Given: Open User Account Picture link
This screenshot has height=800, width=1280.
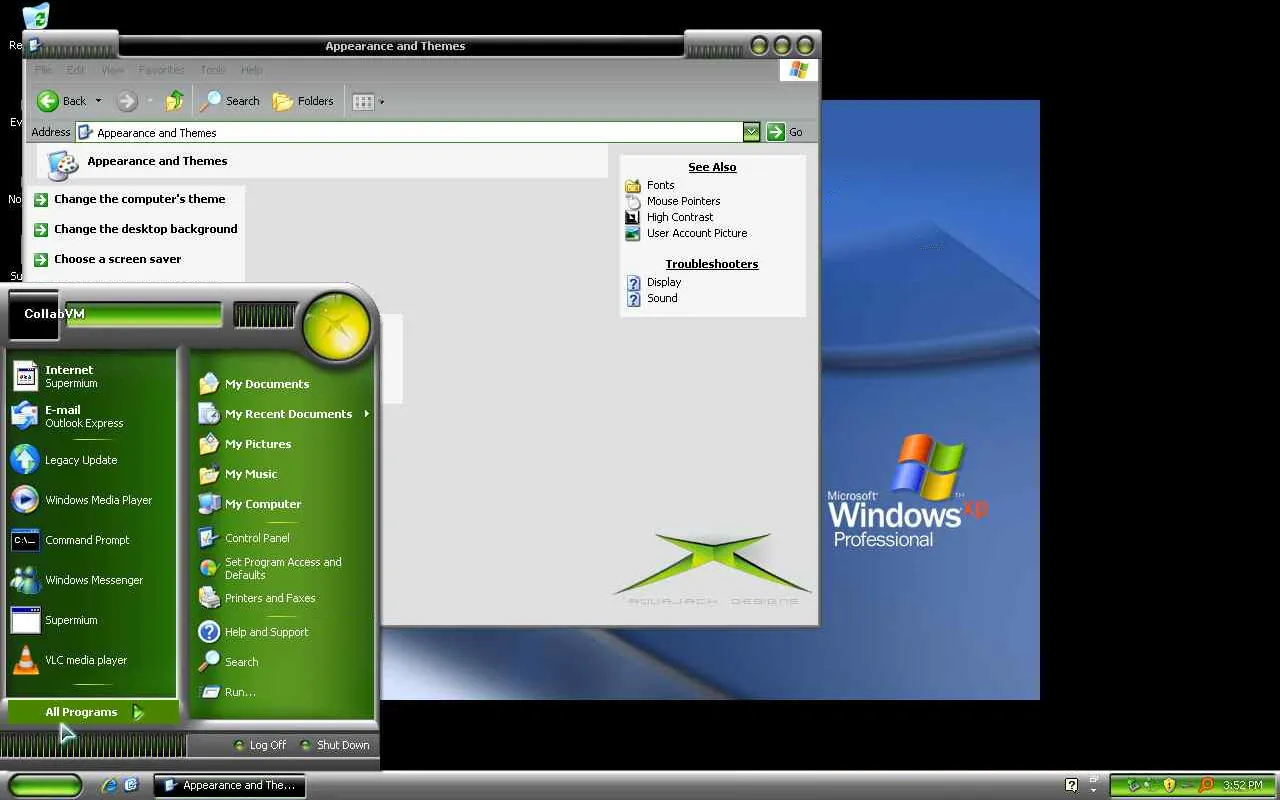Looking at the screenshot, I should coord(697,233).
